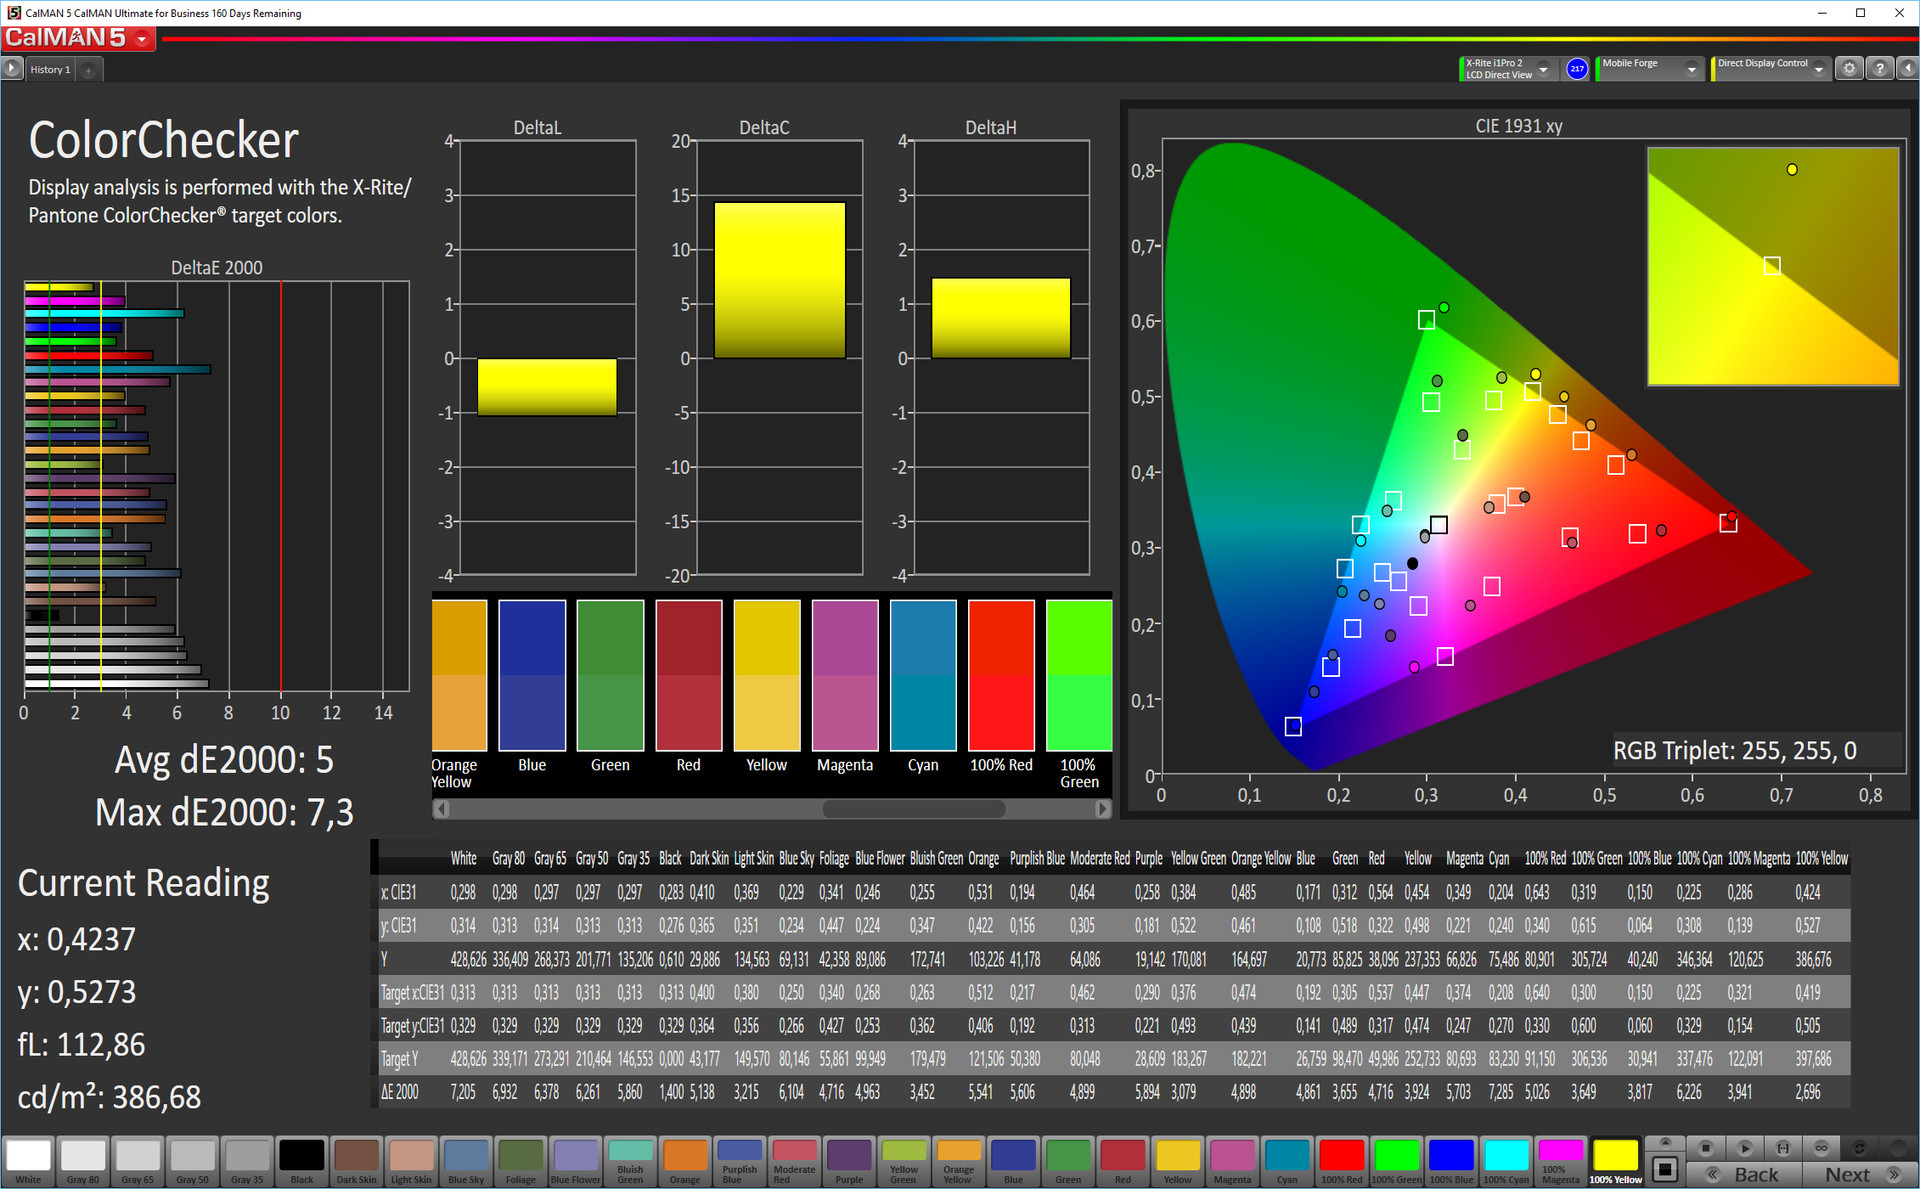Collapse the right panel arrow icon
Viewport: 1920px width, 1189px height.
1907,69
